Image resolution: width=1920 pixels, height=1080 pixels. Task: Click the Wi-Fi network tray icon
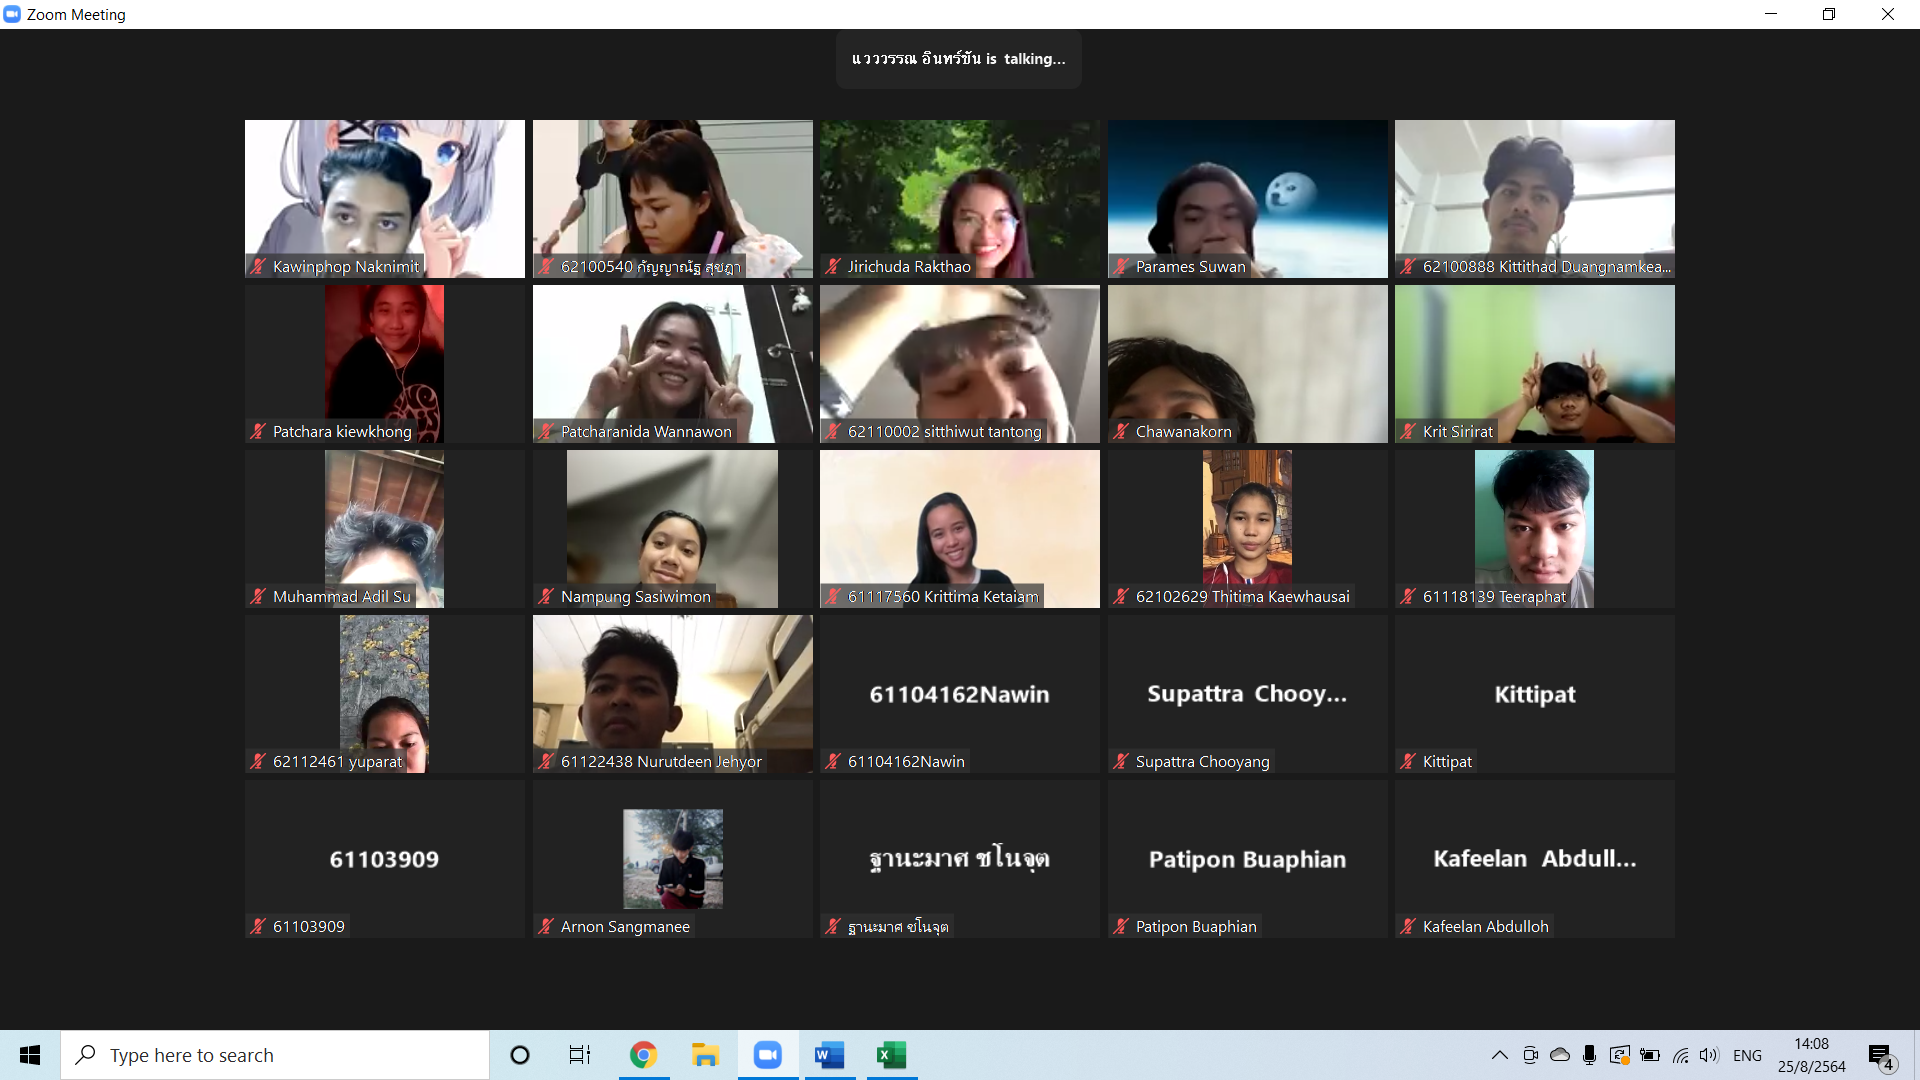tap(1680, 1055)
